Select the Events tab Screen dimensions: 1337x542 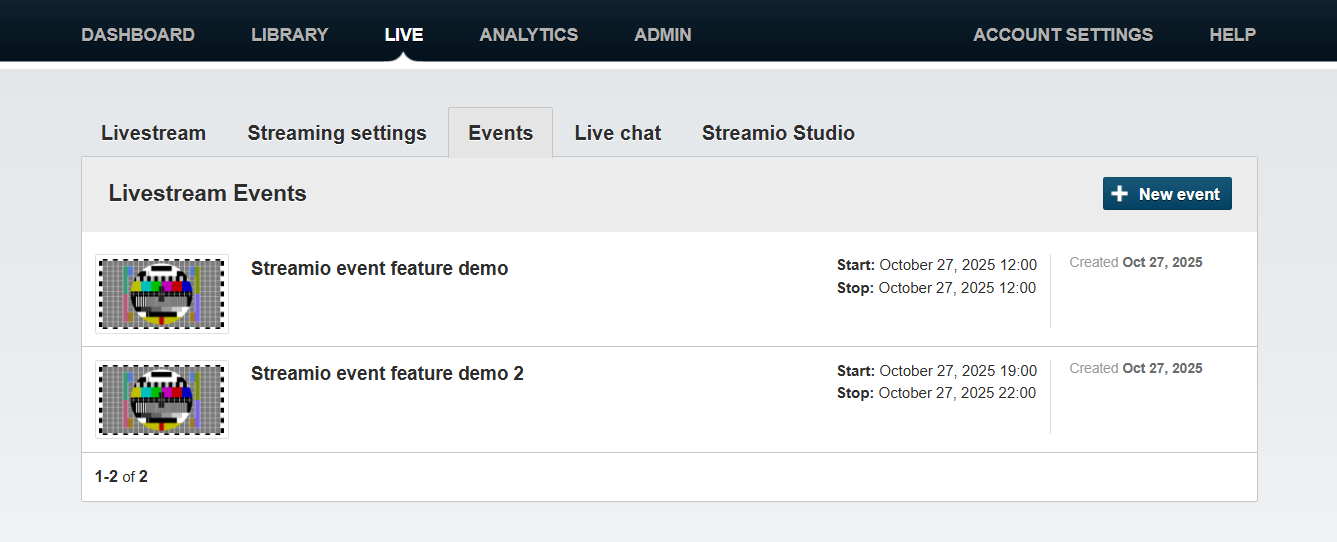tap(500, 133)
